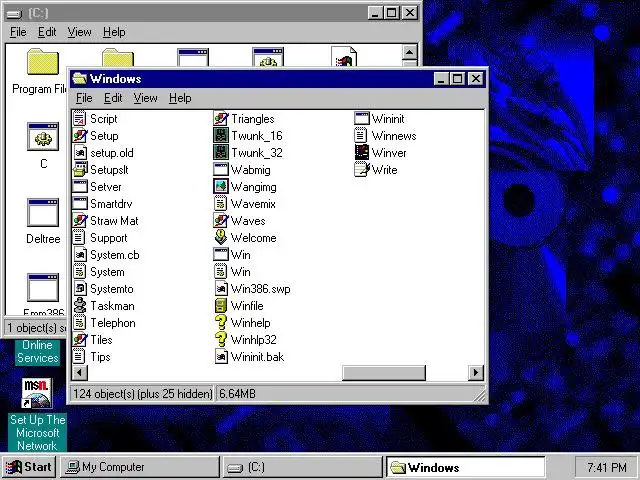Click the 7:41 PM taskbar clock

tap(607, 467)
